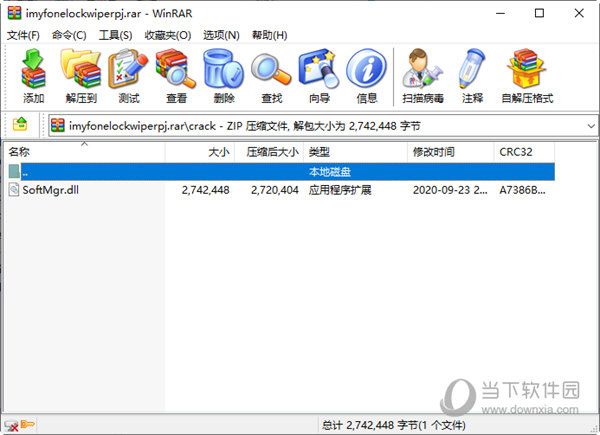600x435 pixels.
Task: Sort by 类型 column header
Action: coord(355,152)
